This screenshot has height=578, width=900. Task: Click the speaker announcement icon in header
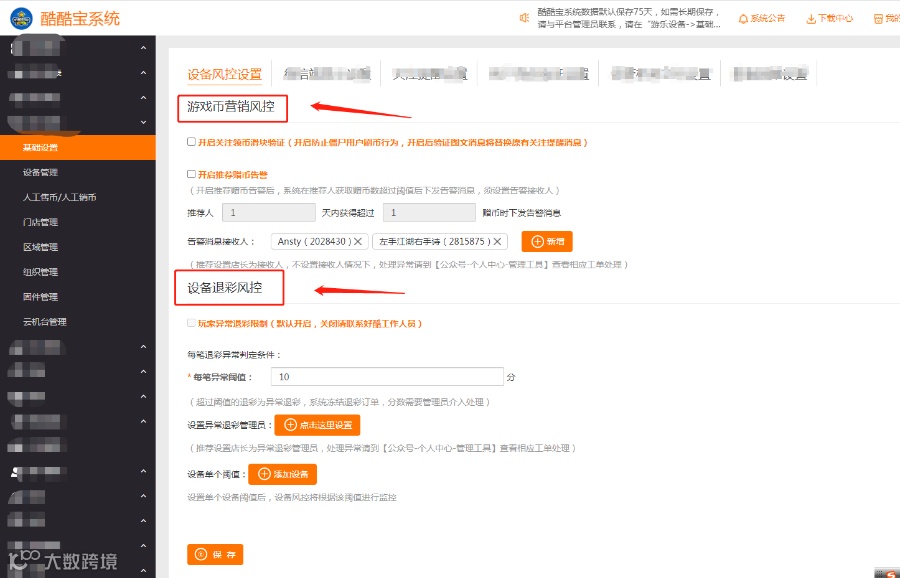point(524,18)
